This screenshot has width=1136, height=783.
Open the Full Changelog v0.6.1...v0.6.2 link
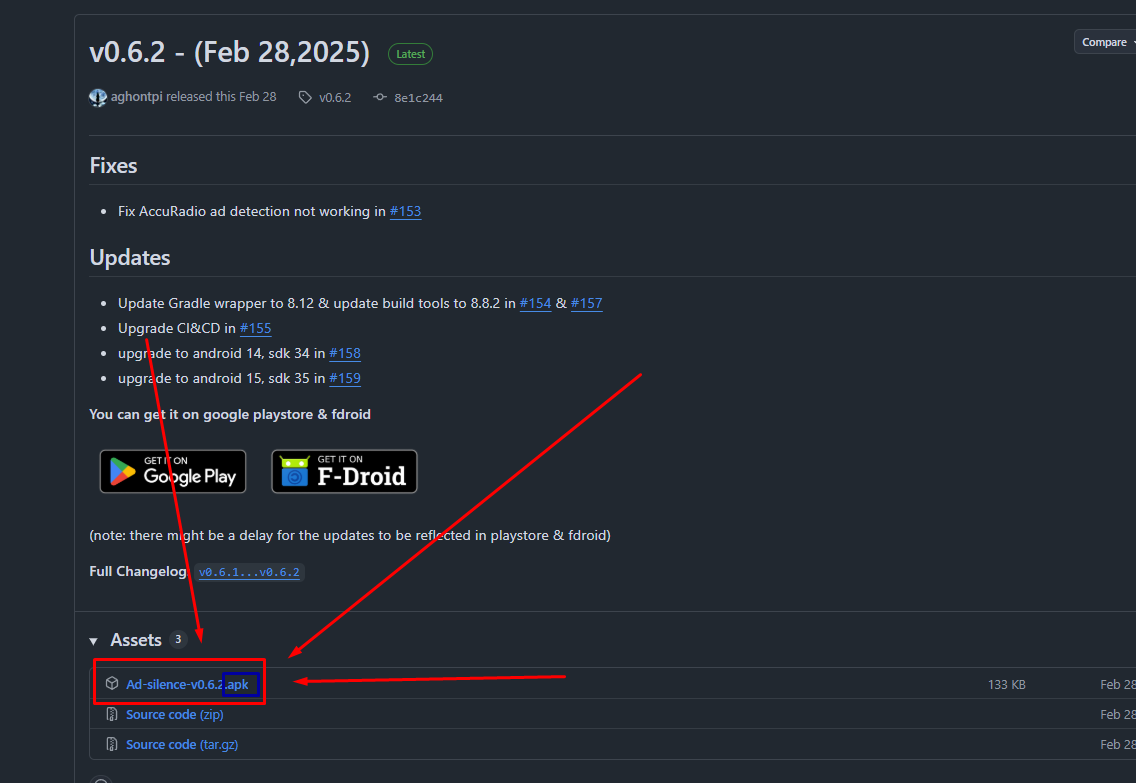pos(249,571)
